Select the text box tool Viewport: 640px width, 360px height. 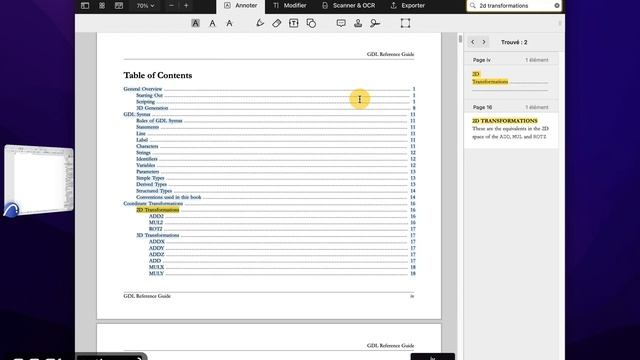coord(293,23)
